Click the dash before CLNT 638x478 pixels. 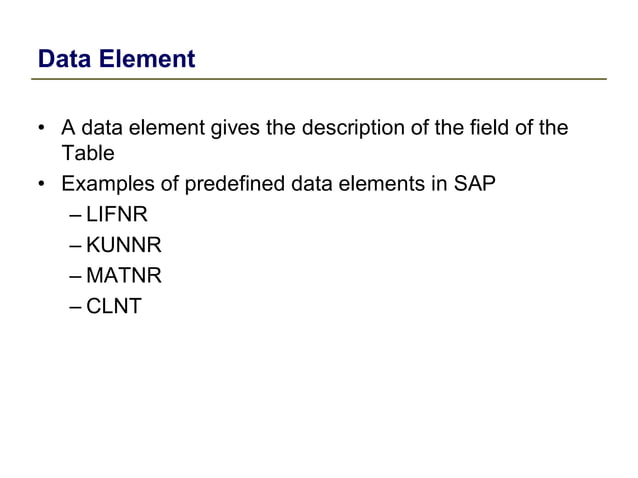coord(77,306)
